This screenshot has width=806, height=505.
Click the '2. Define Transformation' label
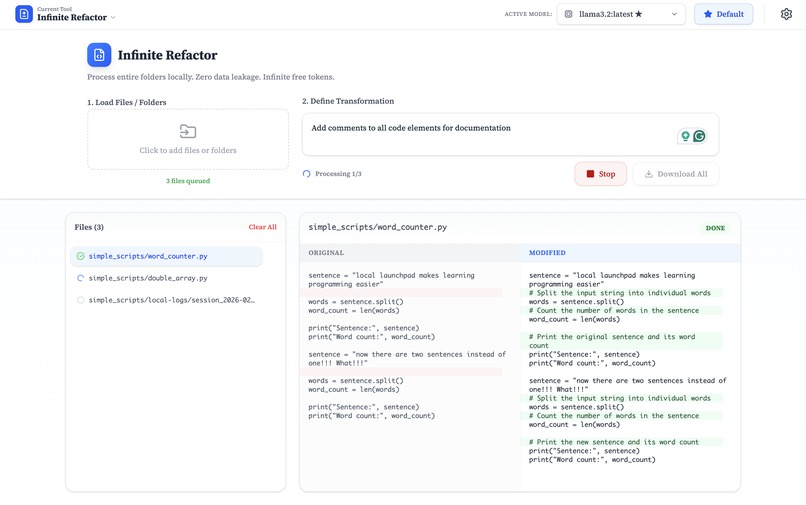pos(348,101)
